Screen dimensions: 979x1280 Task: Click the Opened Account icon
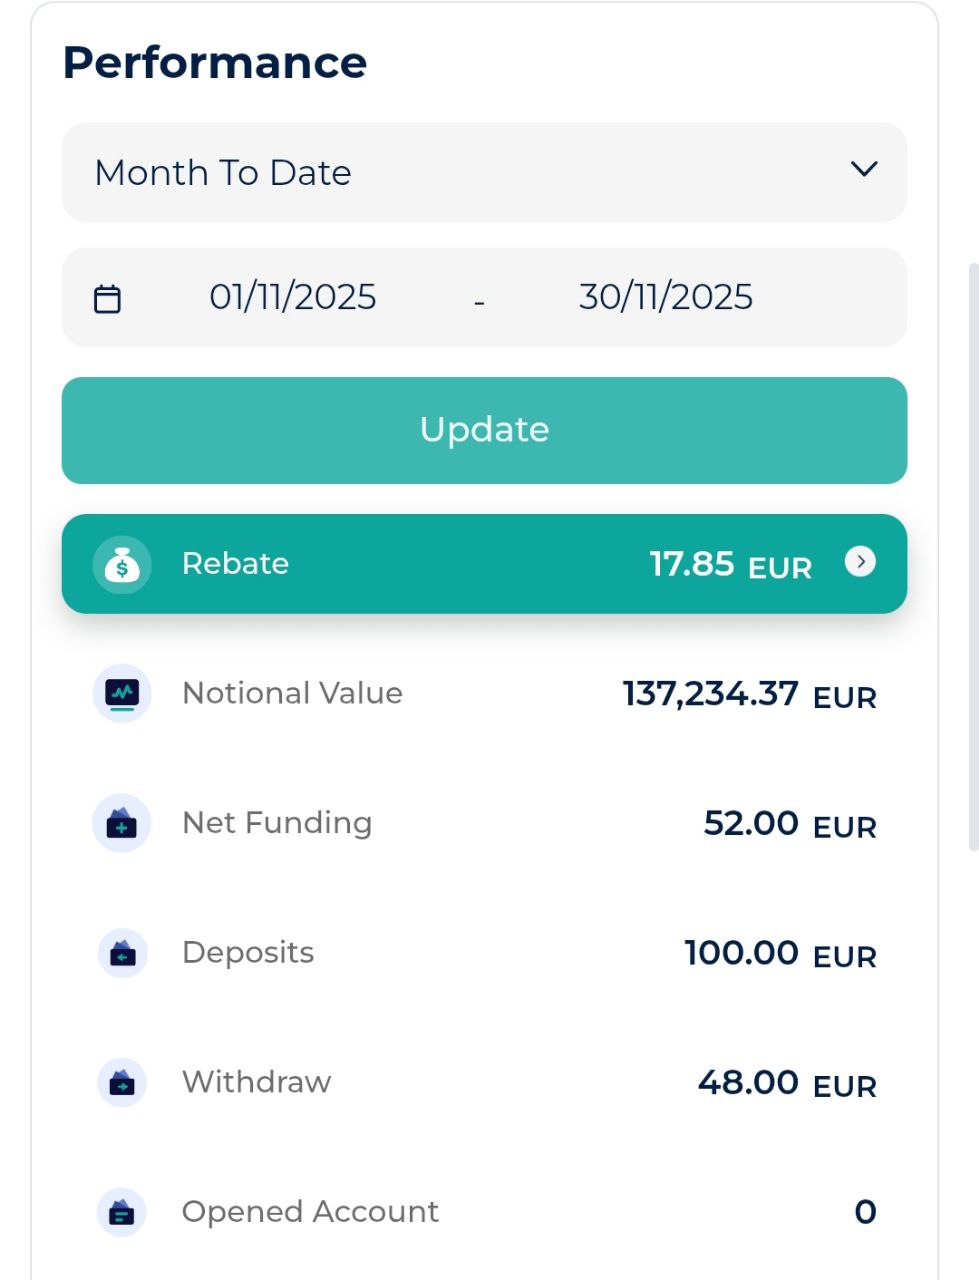pos(122,1212)
